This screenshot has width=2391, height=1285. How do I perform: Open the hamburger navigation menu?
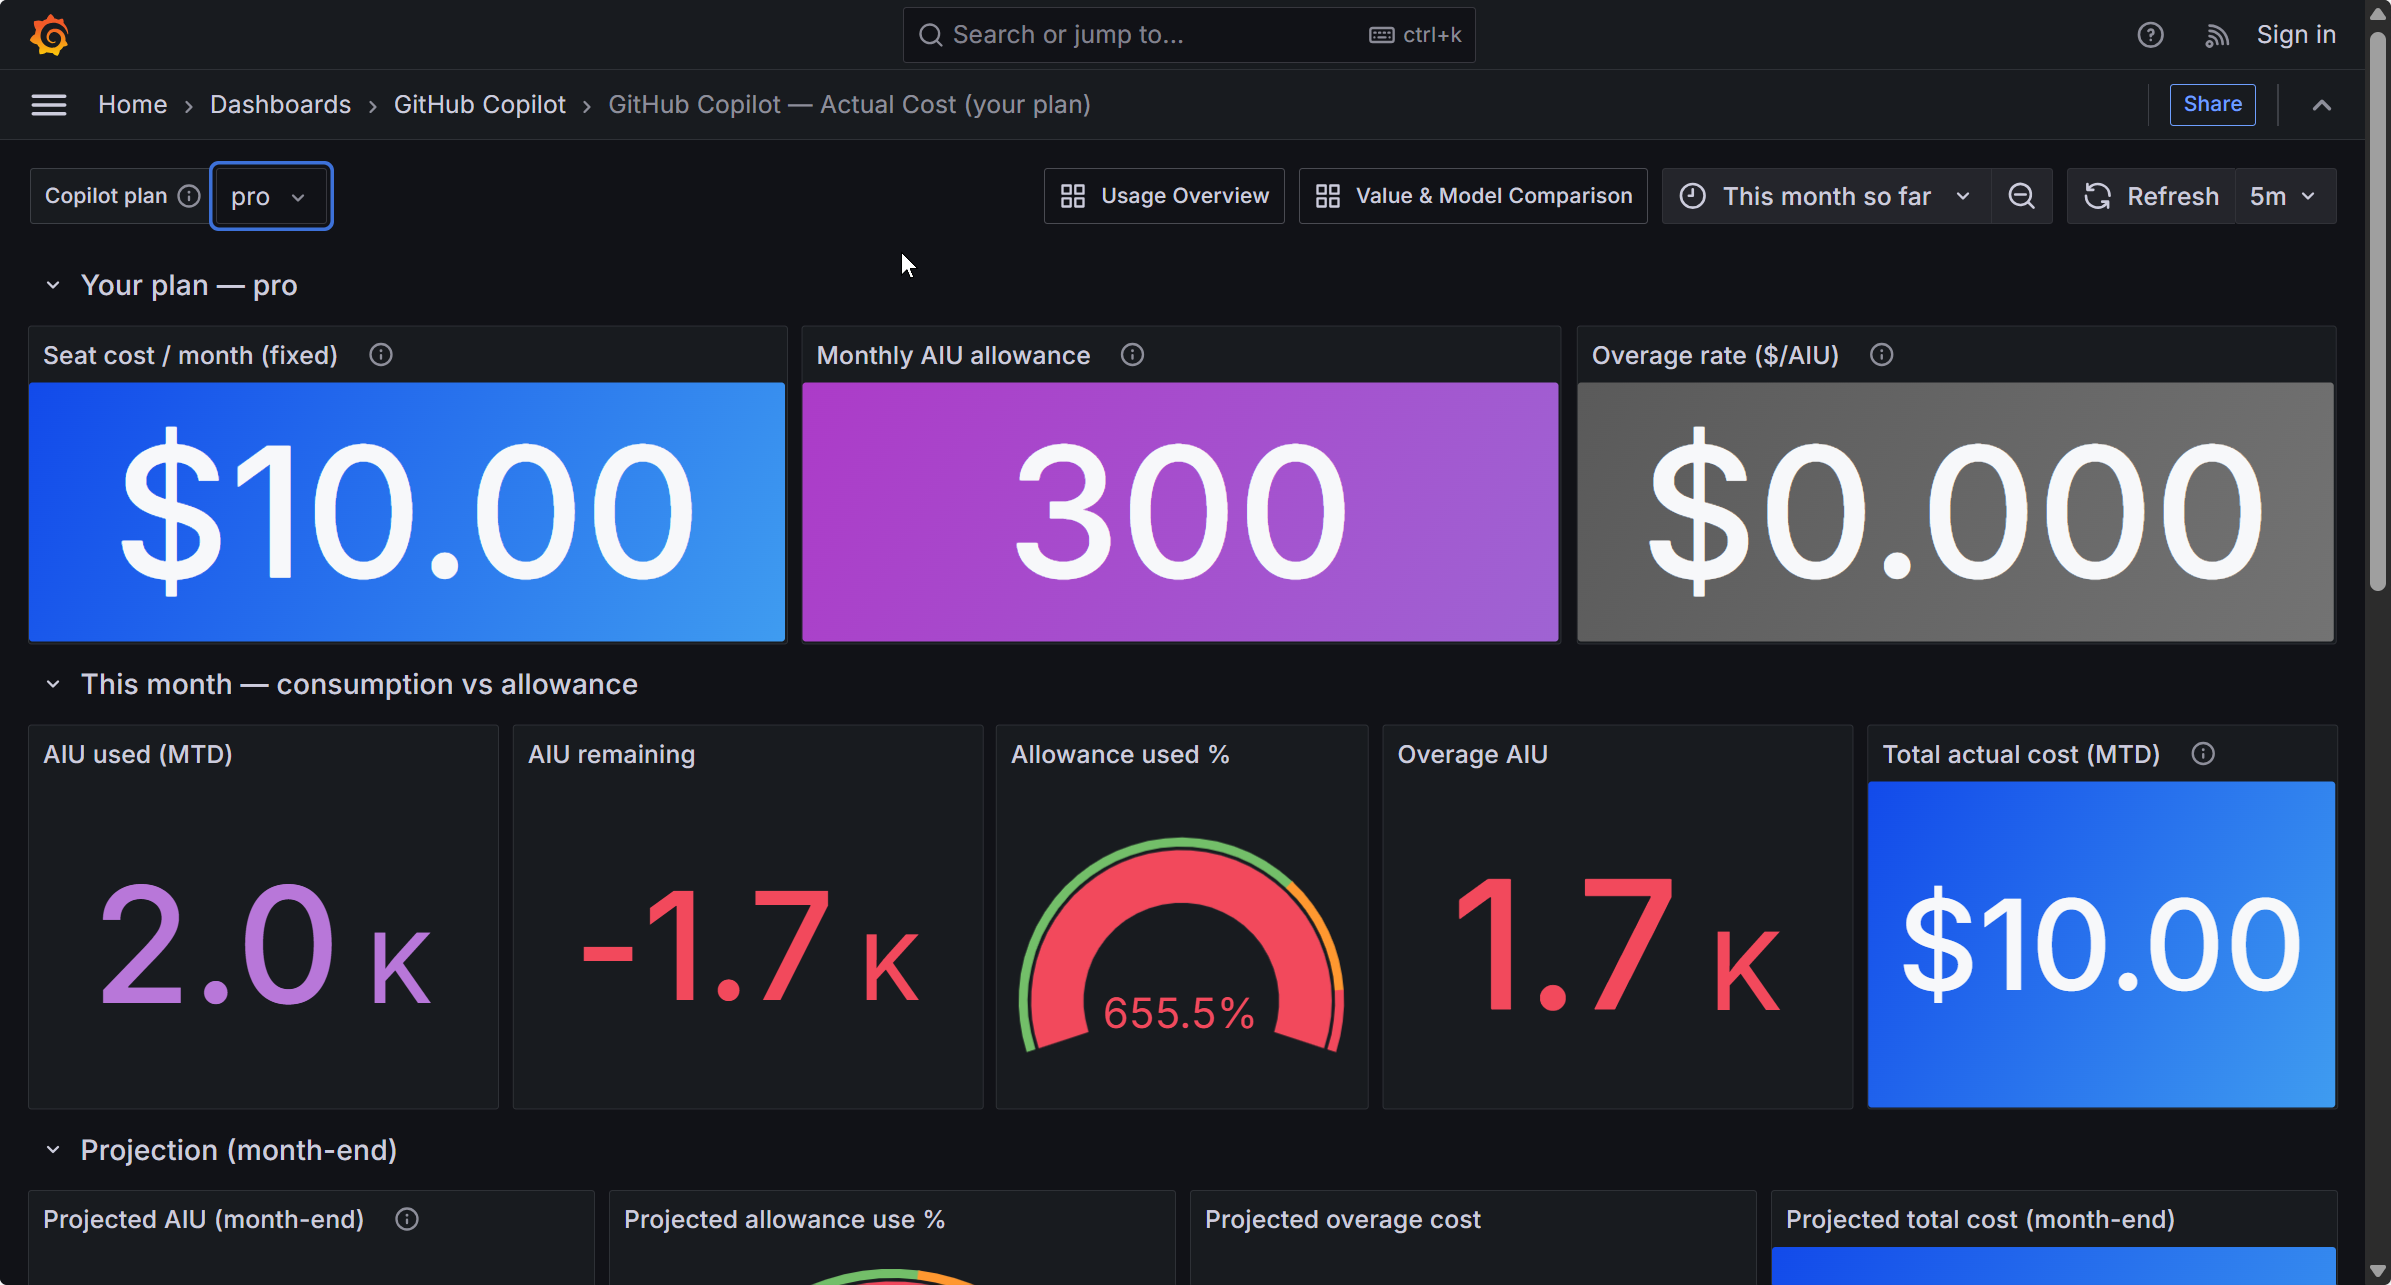49,105
